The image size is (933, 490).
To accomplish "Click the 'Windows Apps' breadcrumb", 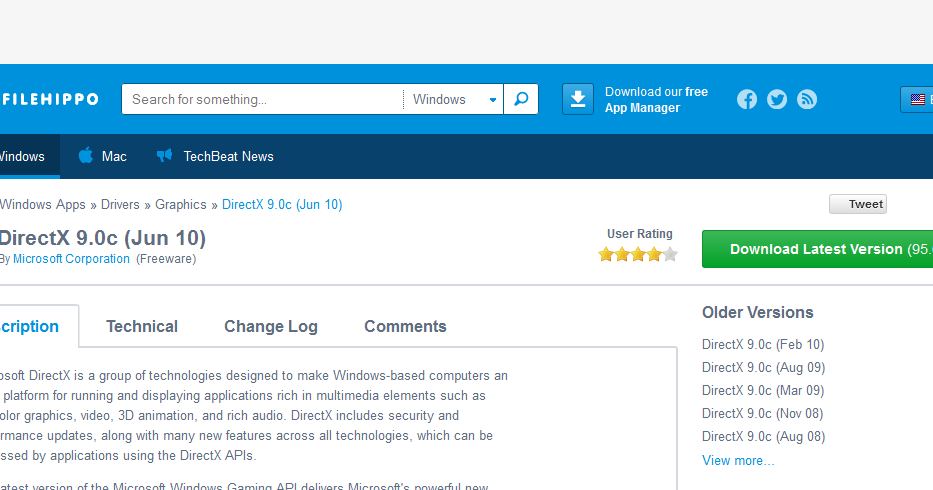I will pos(43,204).
